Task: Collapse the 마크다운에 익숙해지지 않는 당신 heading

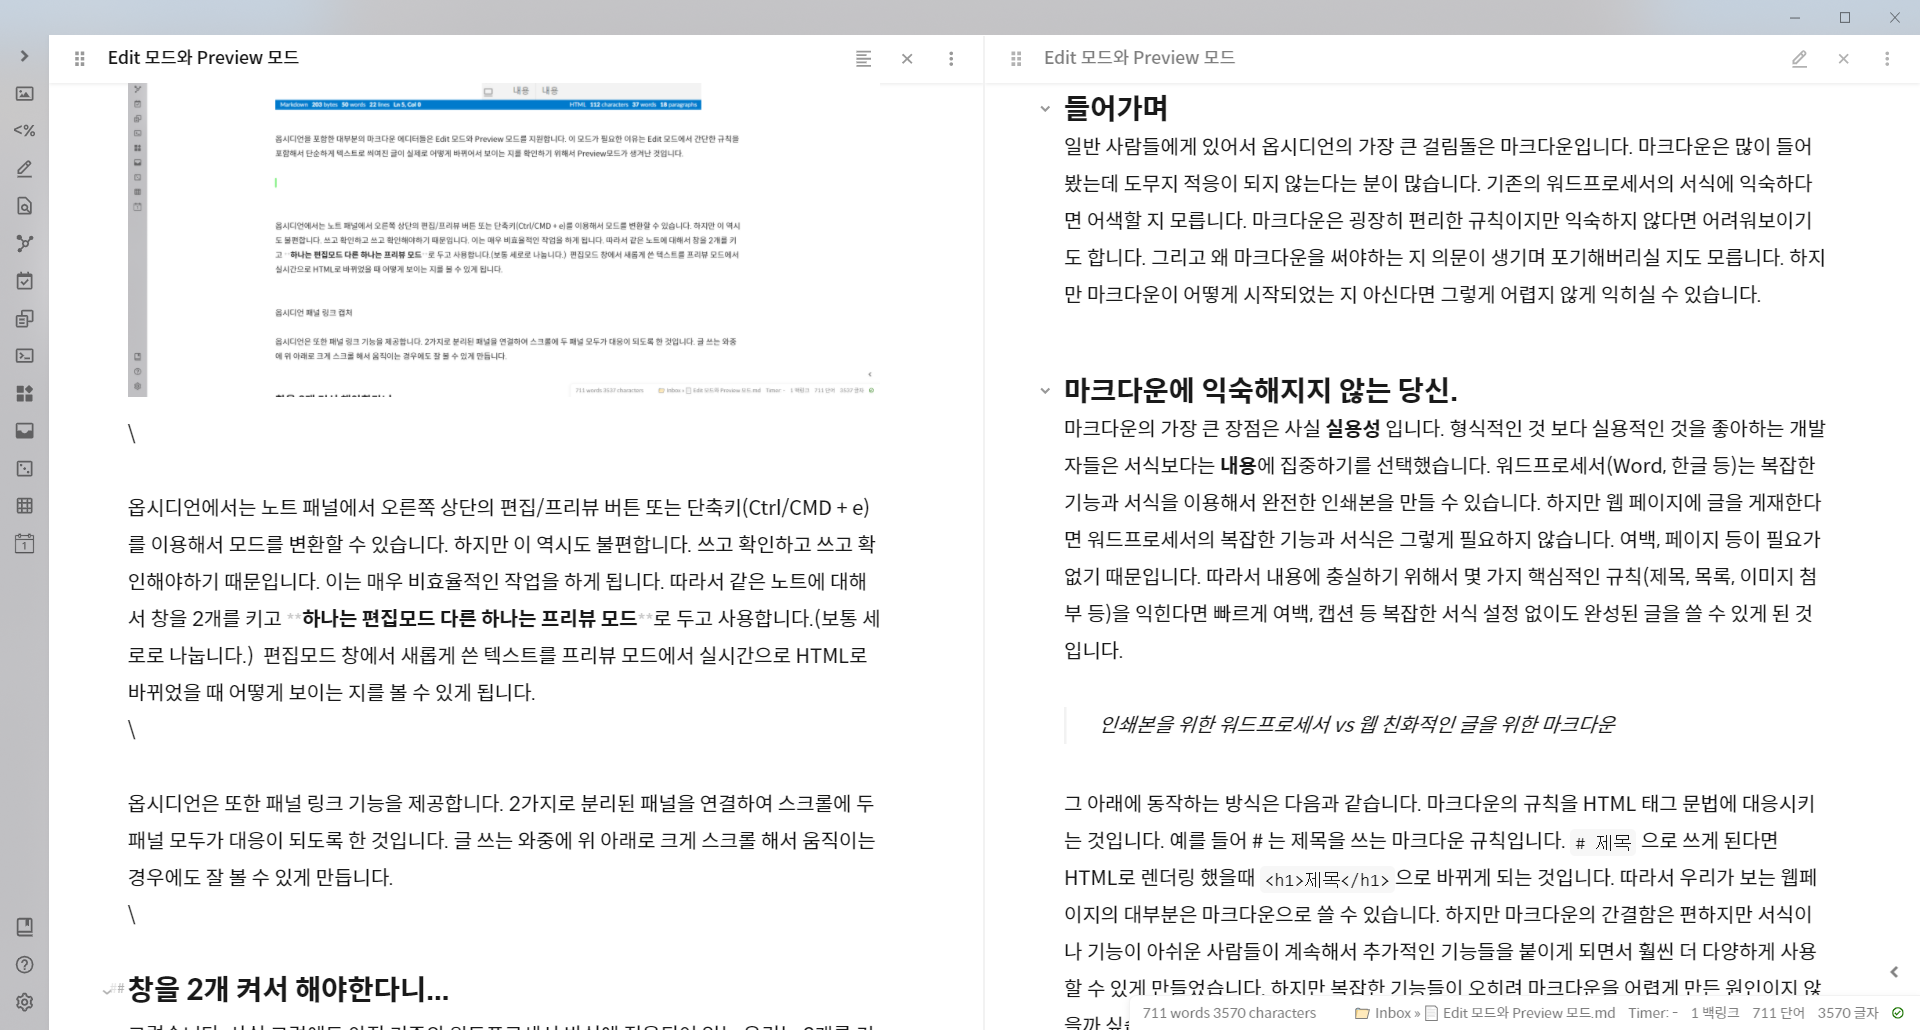Action: click(1045, 390)
